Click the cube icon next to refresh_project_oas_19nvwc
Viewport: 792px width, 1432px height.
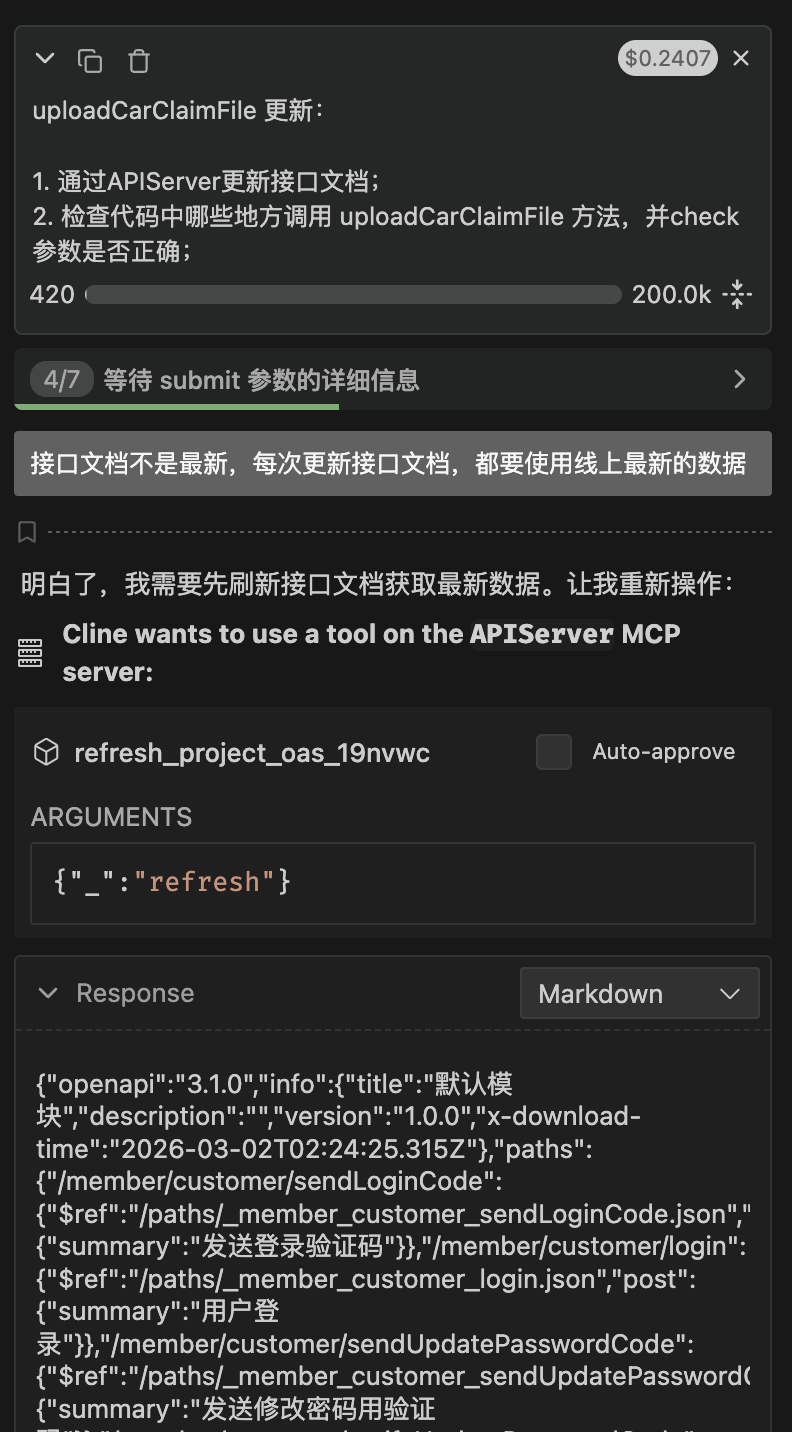(x=46, y=752)
